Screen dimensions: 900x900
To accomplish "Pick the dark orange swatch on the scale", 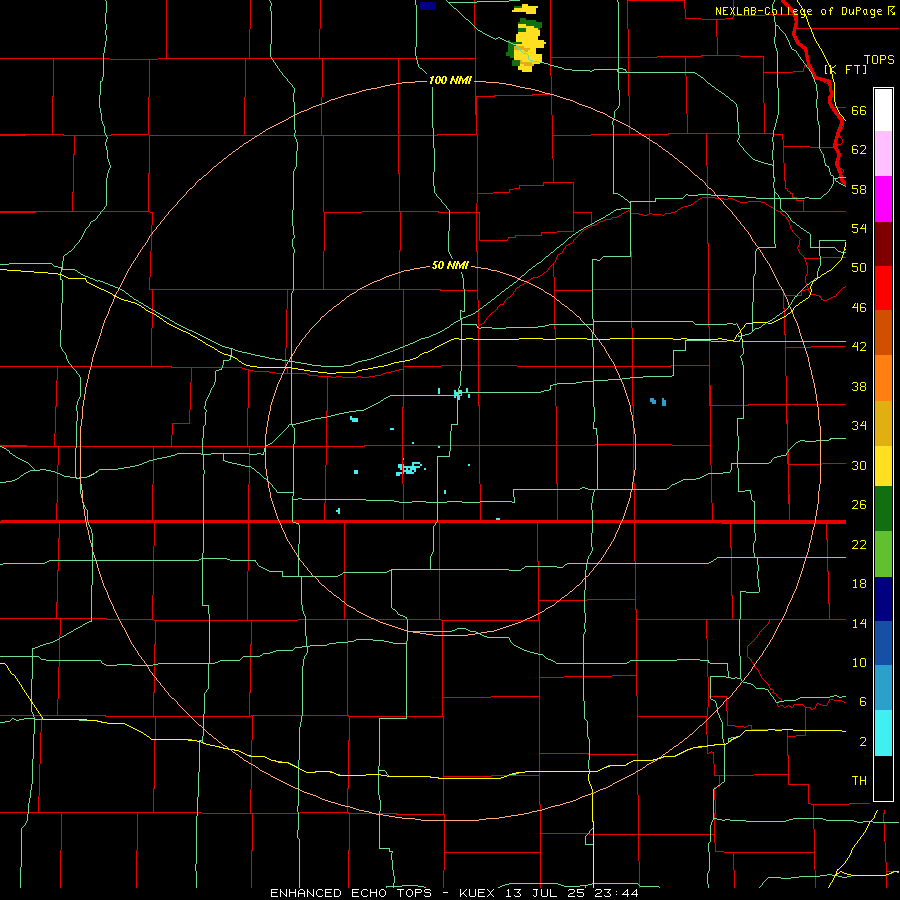I will pyautogui.click(x=883, y=333).
